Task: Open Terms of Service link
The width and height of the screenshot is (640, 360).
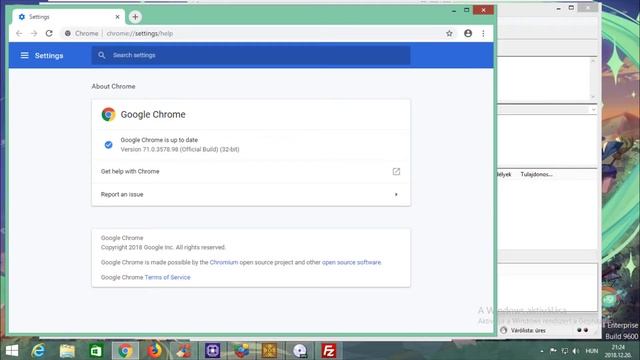Action: (167, 277)
